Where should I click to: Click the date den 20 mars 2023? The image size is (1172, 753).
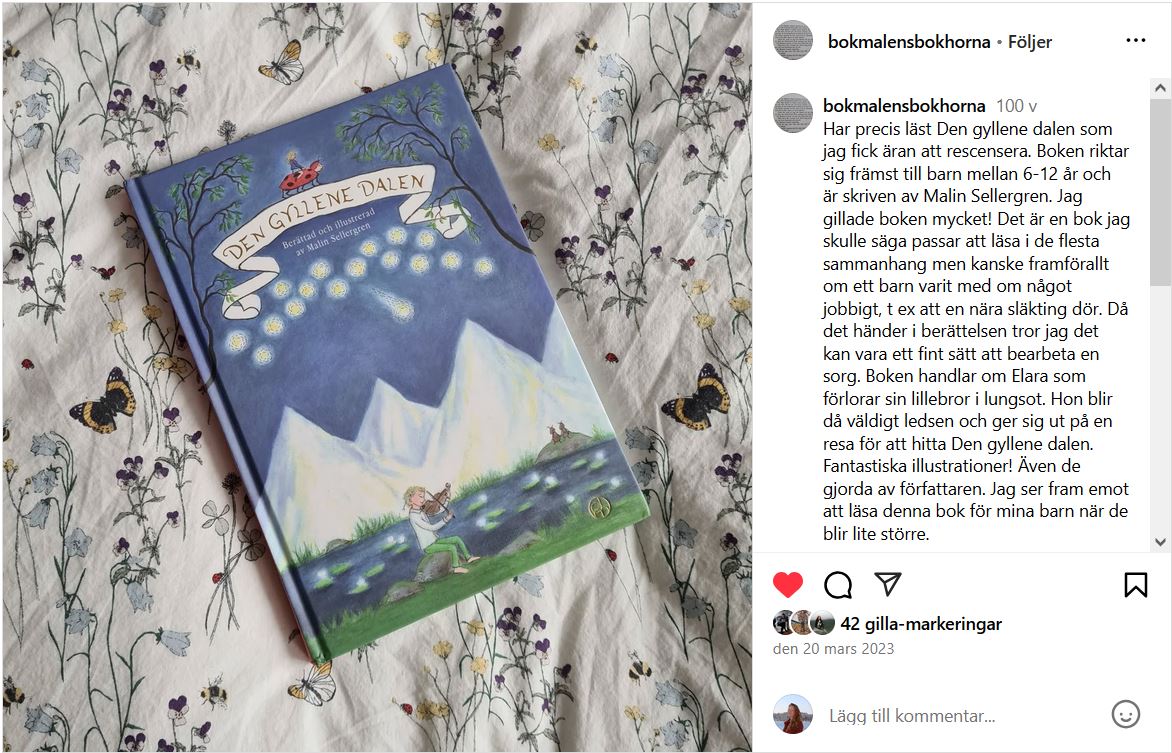[x=833, y=649]
